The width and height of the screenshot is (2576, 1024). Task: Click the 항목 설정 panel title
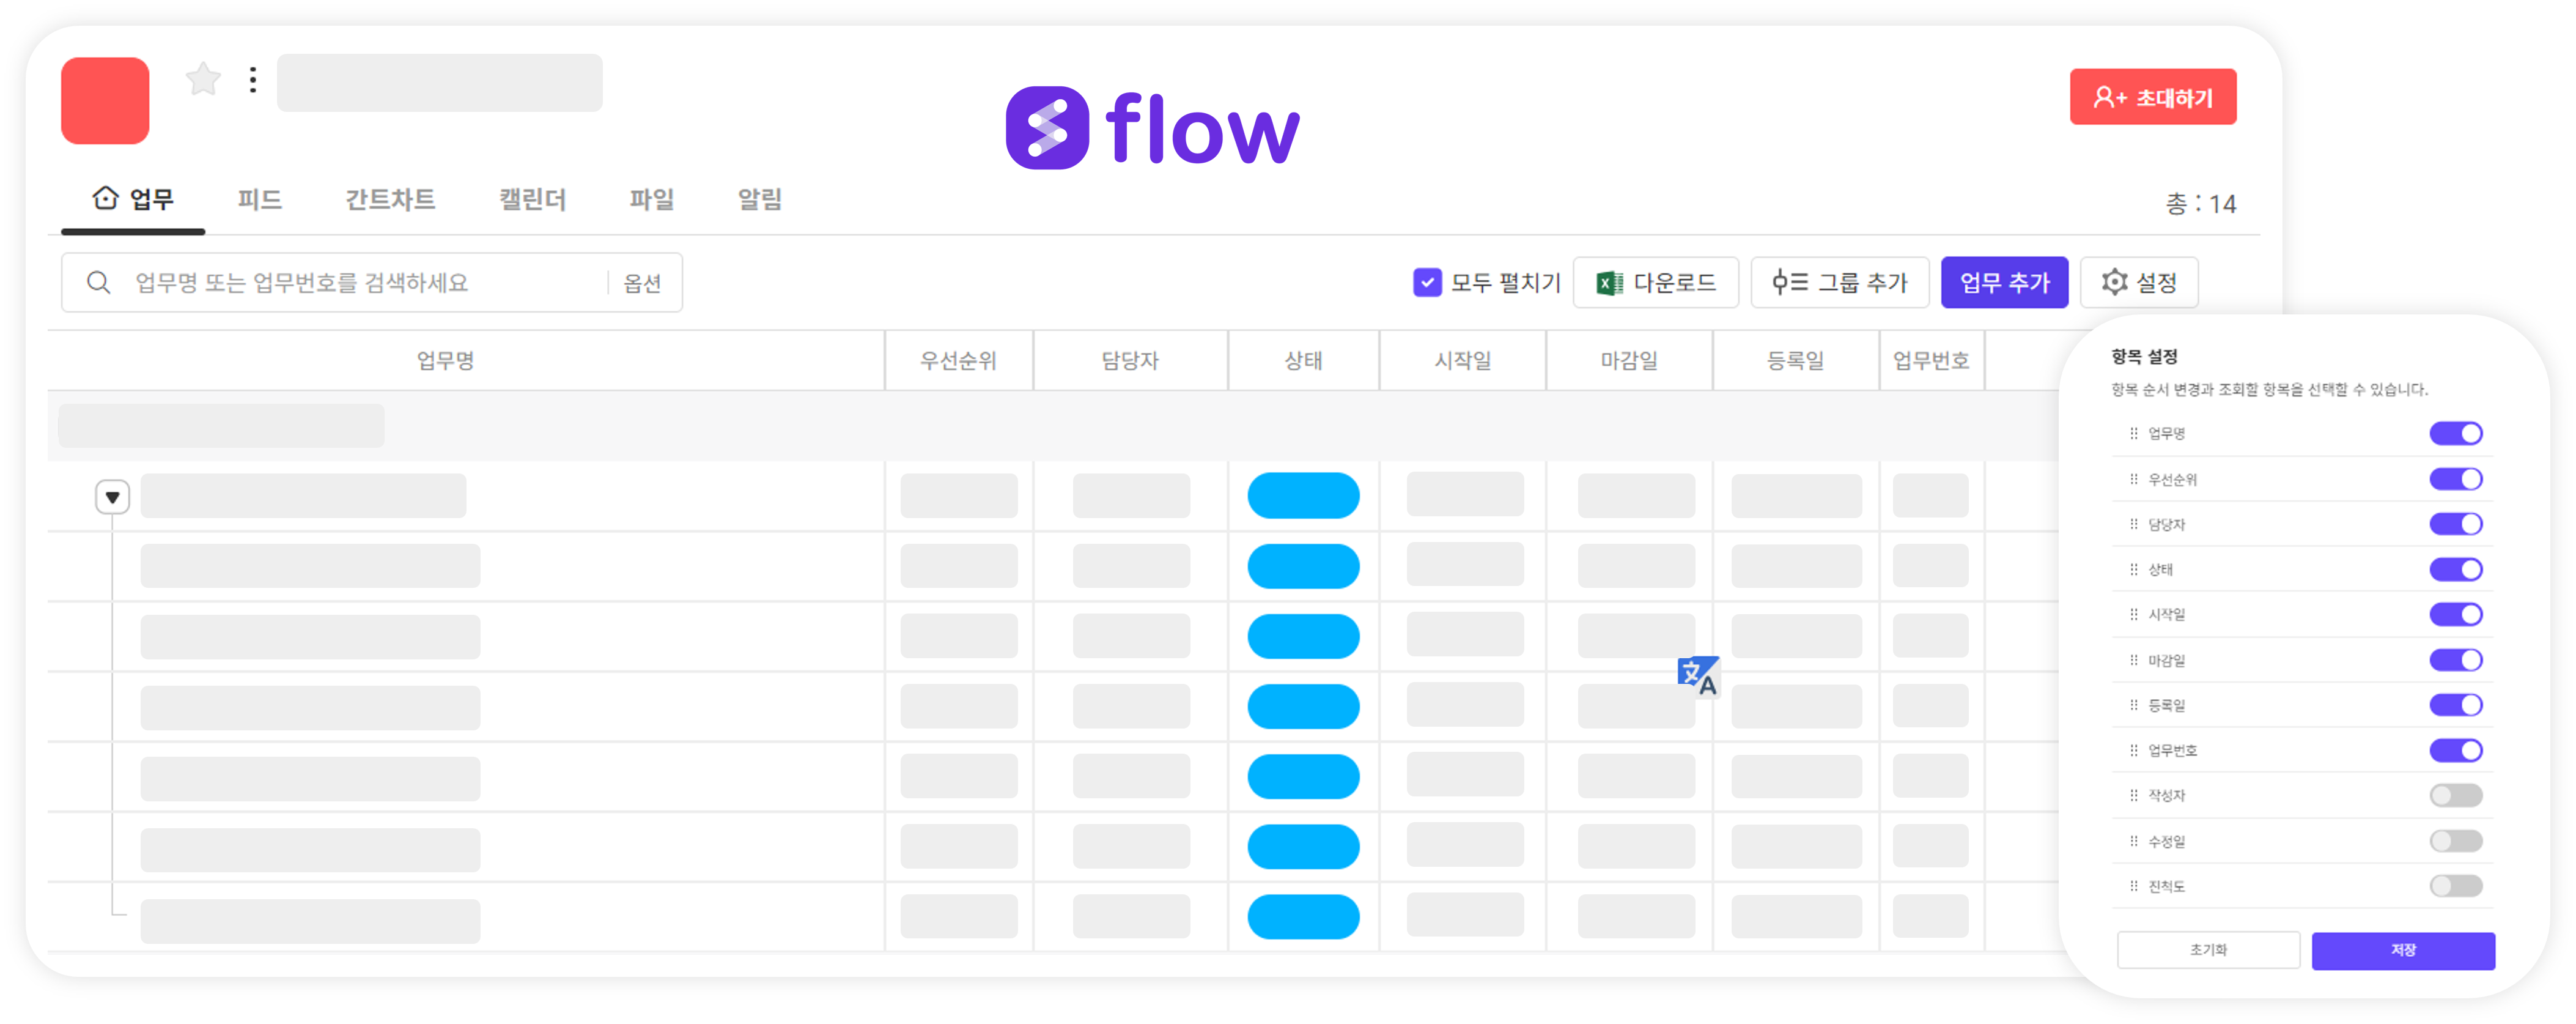(2144, 356)
